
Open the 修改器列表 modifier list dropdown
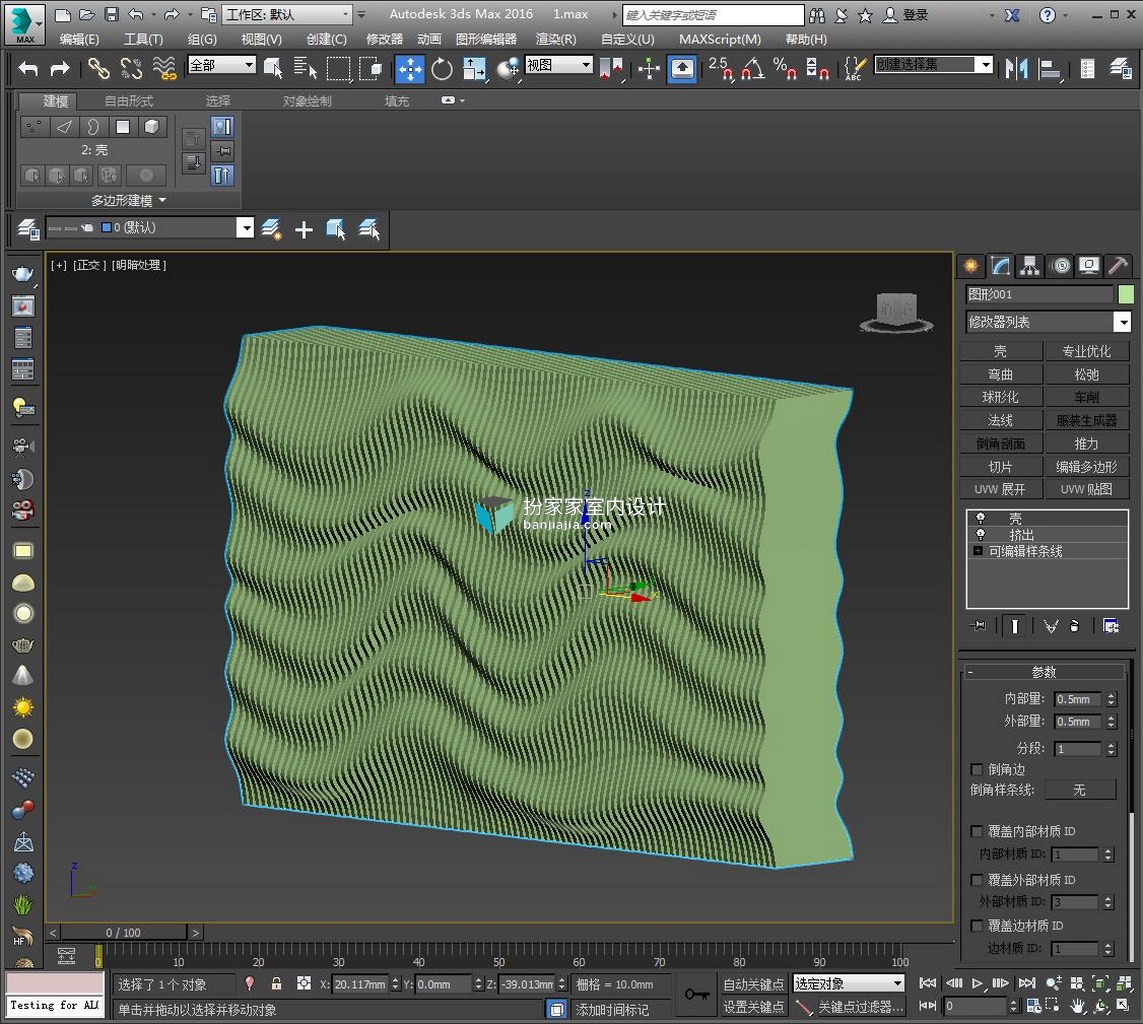click(x=1048, y=321)
